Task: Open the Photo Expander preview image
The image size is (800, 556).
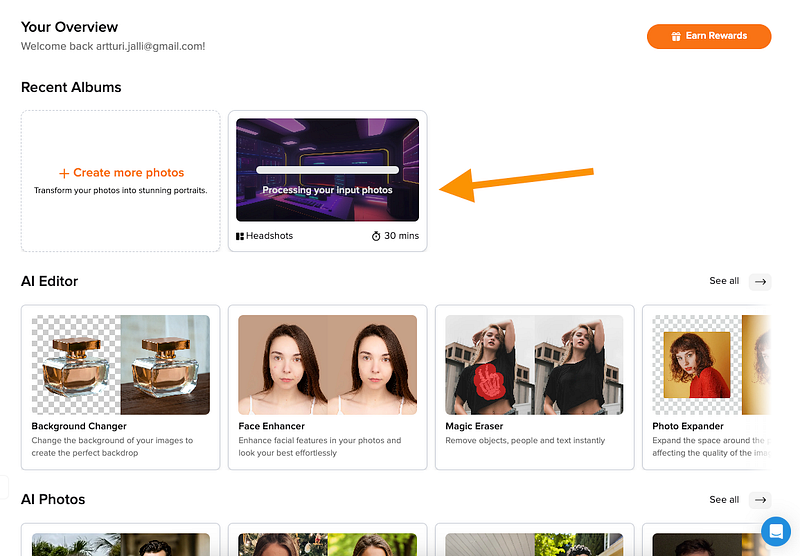Action: coord(711,365)
